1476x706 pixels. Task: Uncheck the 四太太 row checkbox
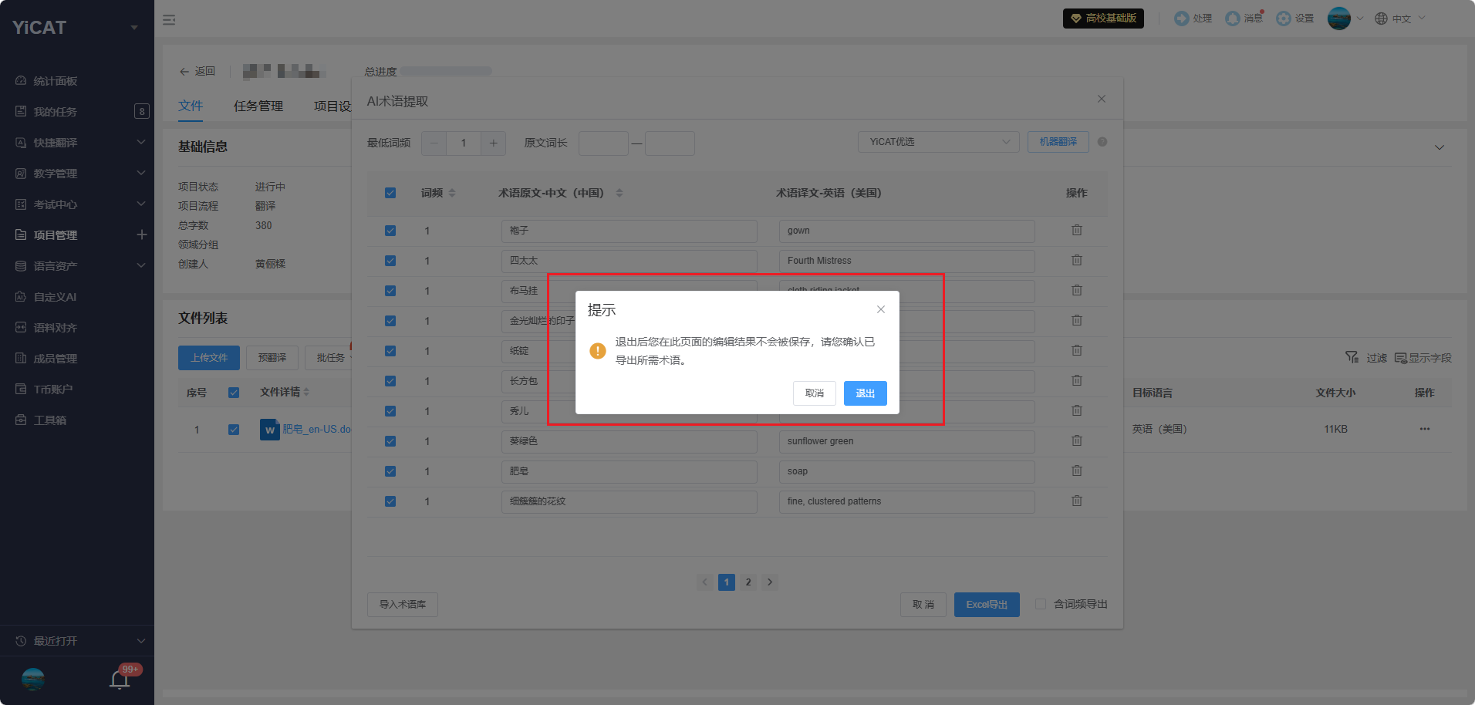coord(390,261)
